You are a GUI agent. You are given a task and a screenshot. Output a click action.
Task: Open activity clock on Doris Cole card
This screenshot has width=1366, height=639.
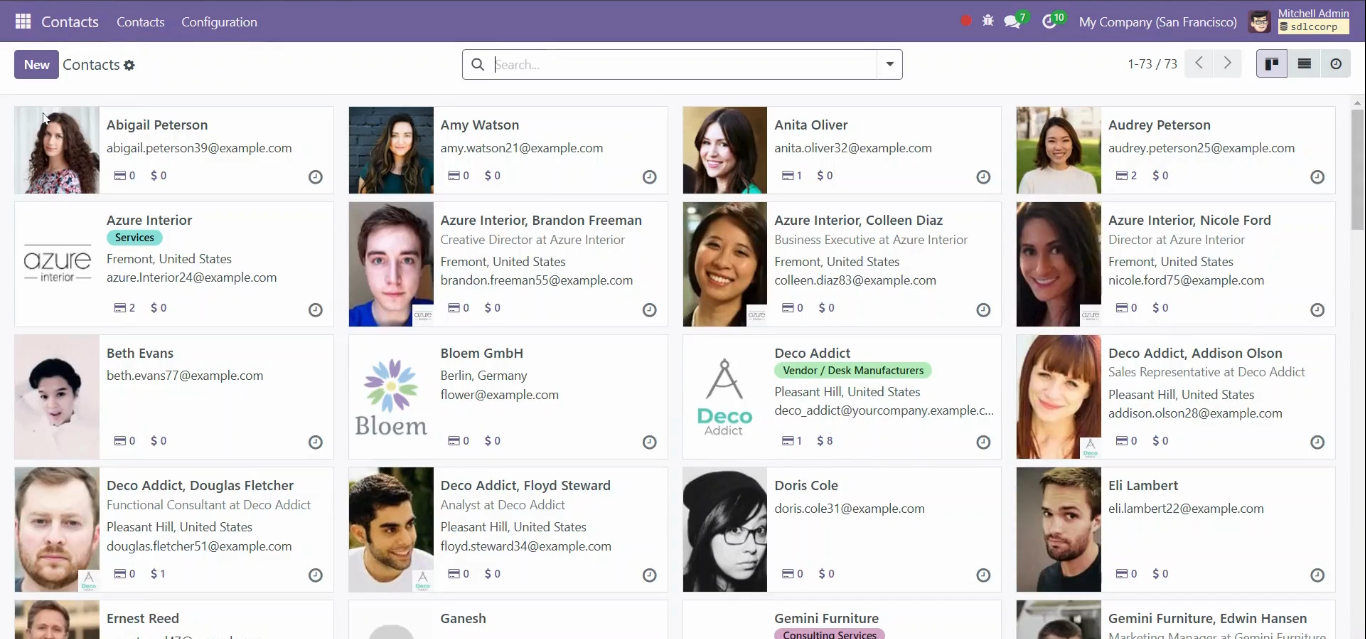(983, 575)
